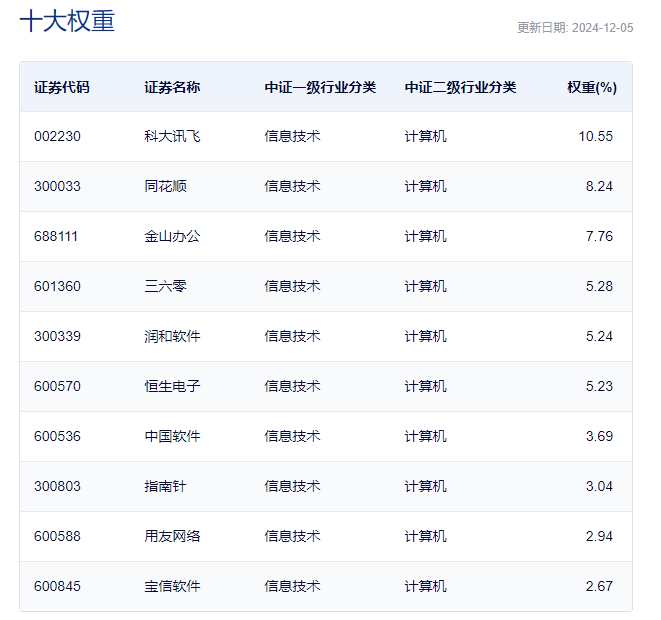
Task: Select security name 中国软件
Action: pyautogui.click(x=172, y=436)
